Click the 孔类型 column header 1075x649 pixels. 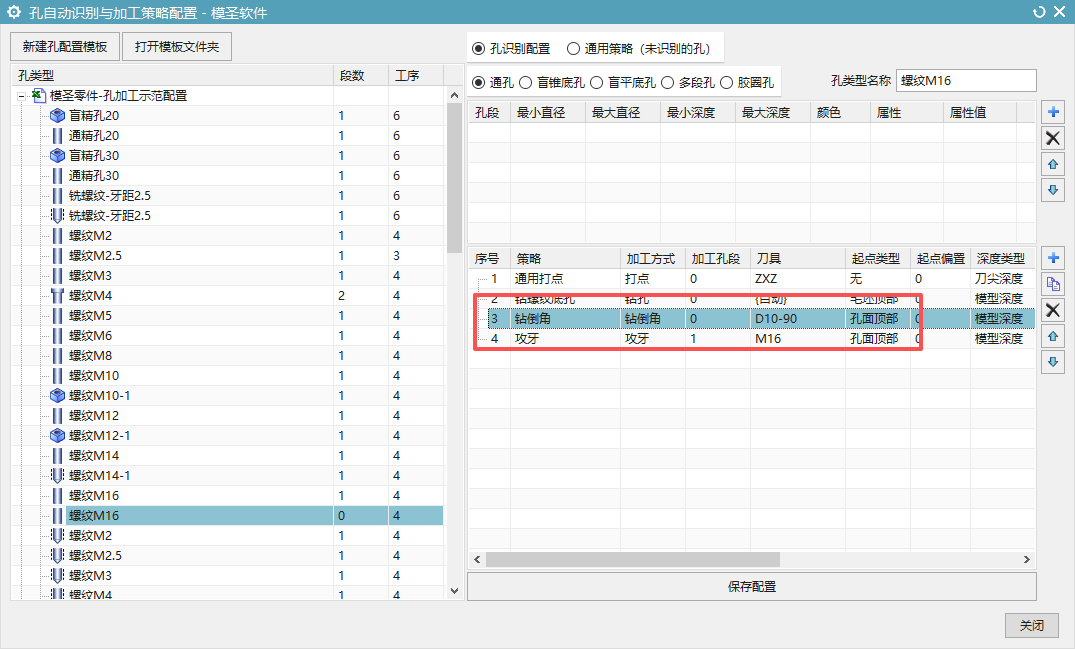pyautogui.click(x=173, y=75)
